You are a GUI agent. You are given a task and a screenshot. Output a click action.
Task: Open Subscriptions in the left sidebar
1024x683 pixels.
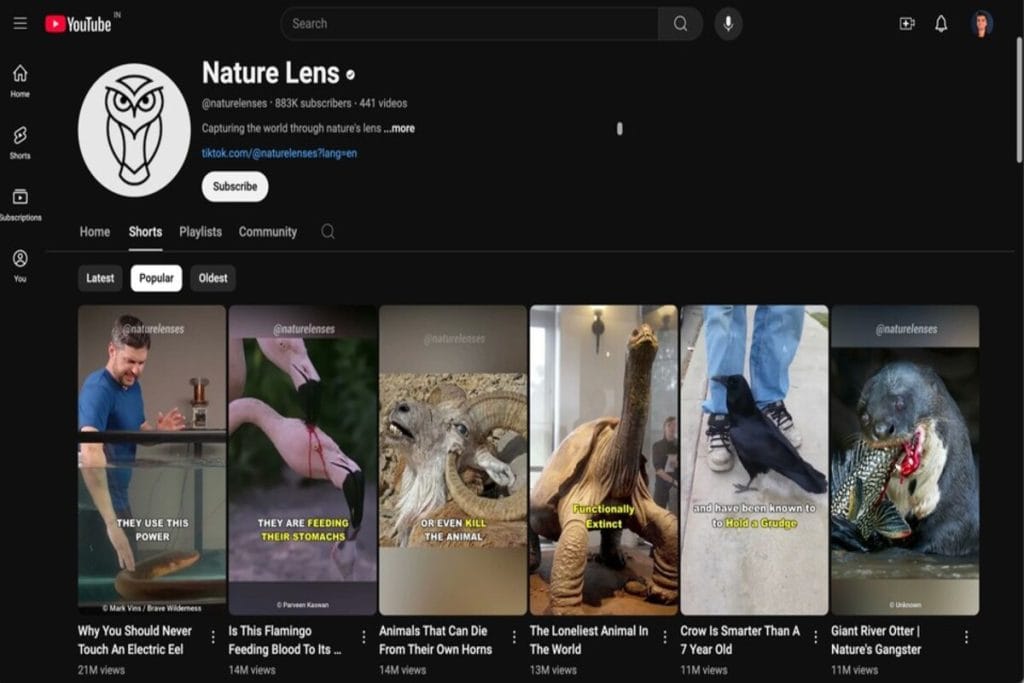[x=20, y=205]
